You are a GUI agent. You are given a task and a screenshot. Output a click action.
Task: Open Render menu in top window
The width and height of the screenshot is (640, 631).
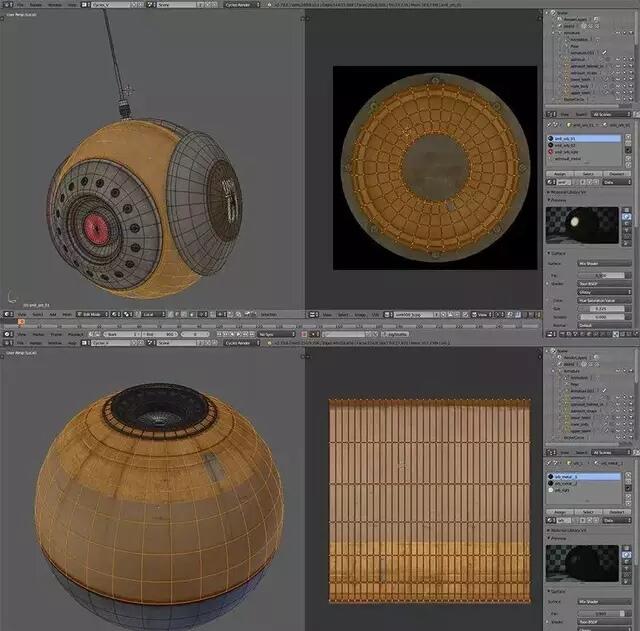[36, 5]
